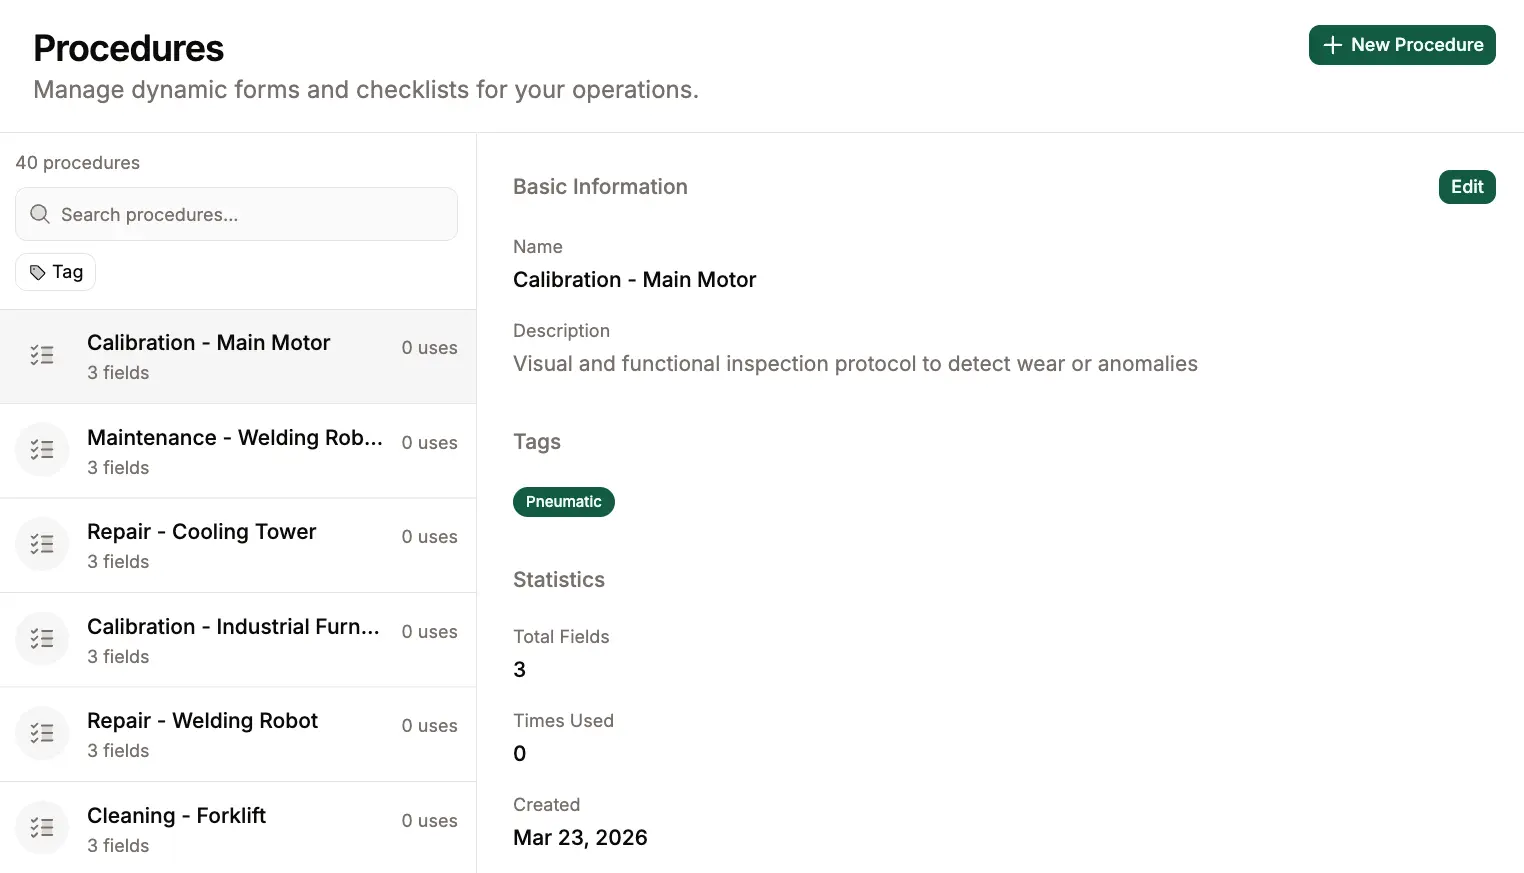The height and width of the screenshot is (873, 1524).
Task: Open Repair - Cooling Tower procedure
Action: click(201, 532)
